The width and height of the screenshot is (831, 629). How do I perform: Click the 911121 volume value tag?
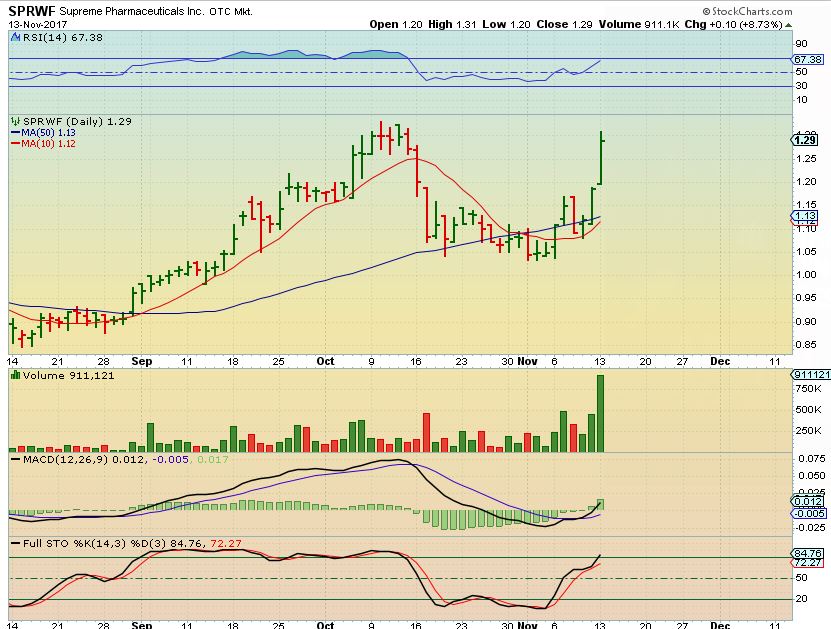[x=811, y=375]
